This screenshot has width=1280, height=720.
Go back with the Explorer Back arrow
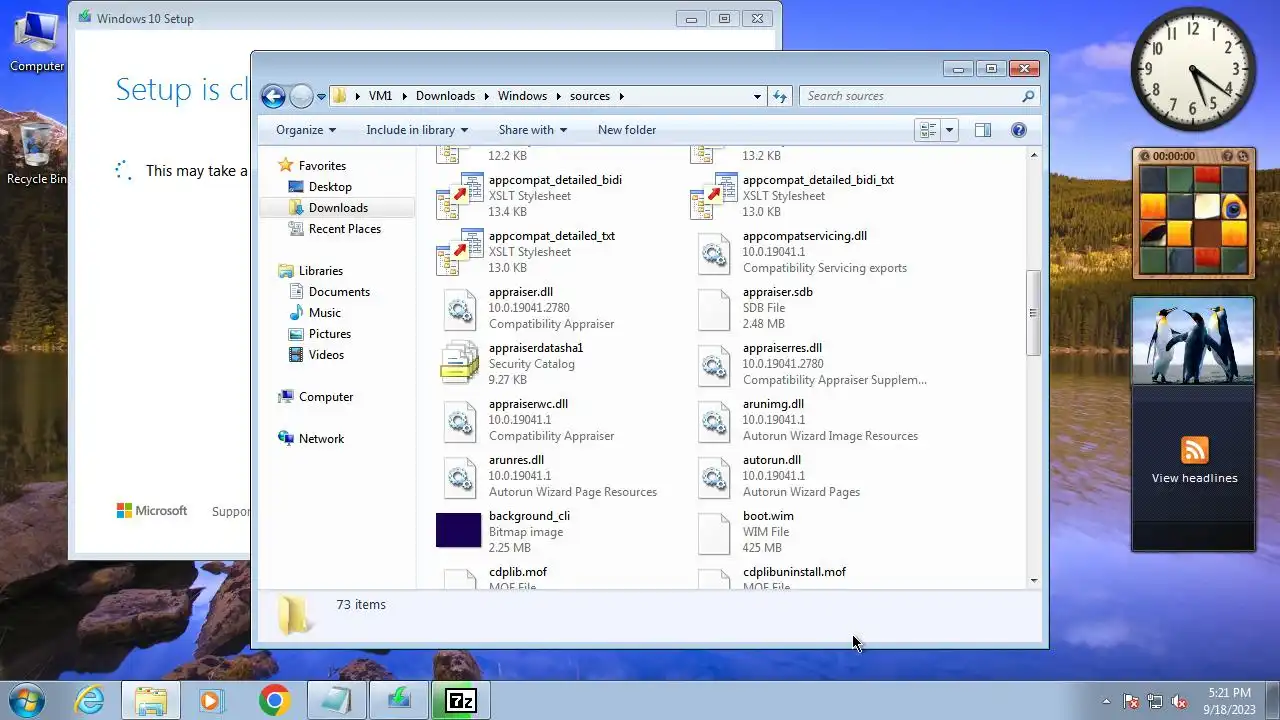coord(273,96)
